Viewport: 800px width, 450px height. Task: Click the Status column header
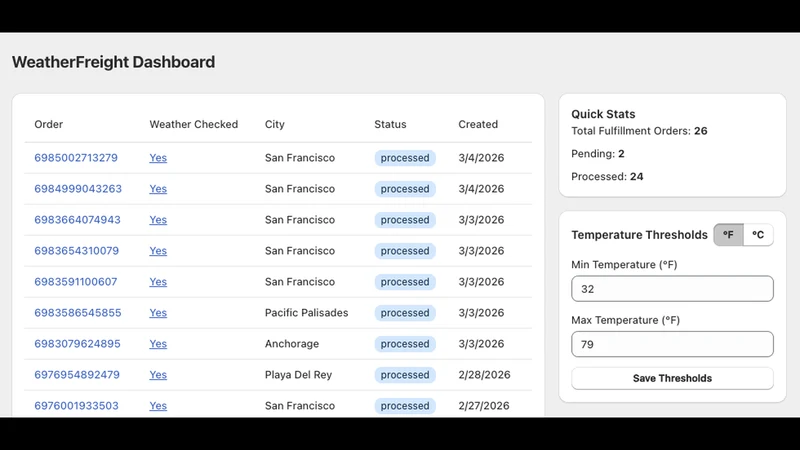tap(390, 124)
